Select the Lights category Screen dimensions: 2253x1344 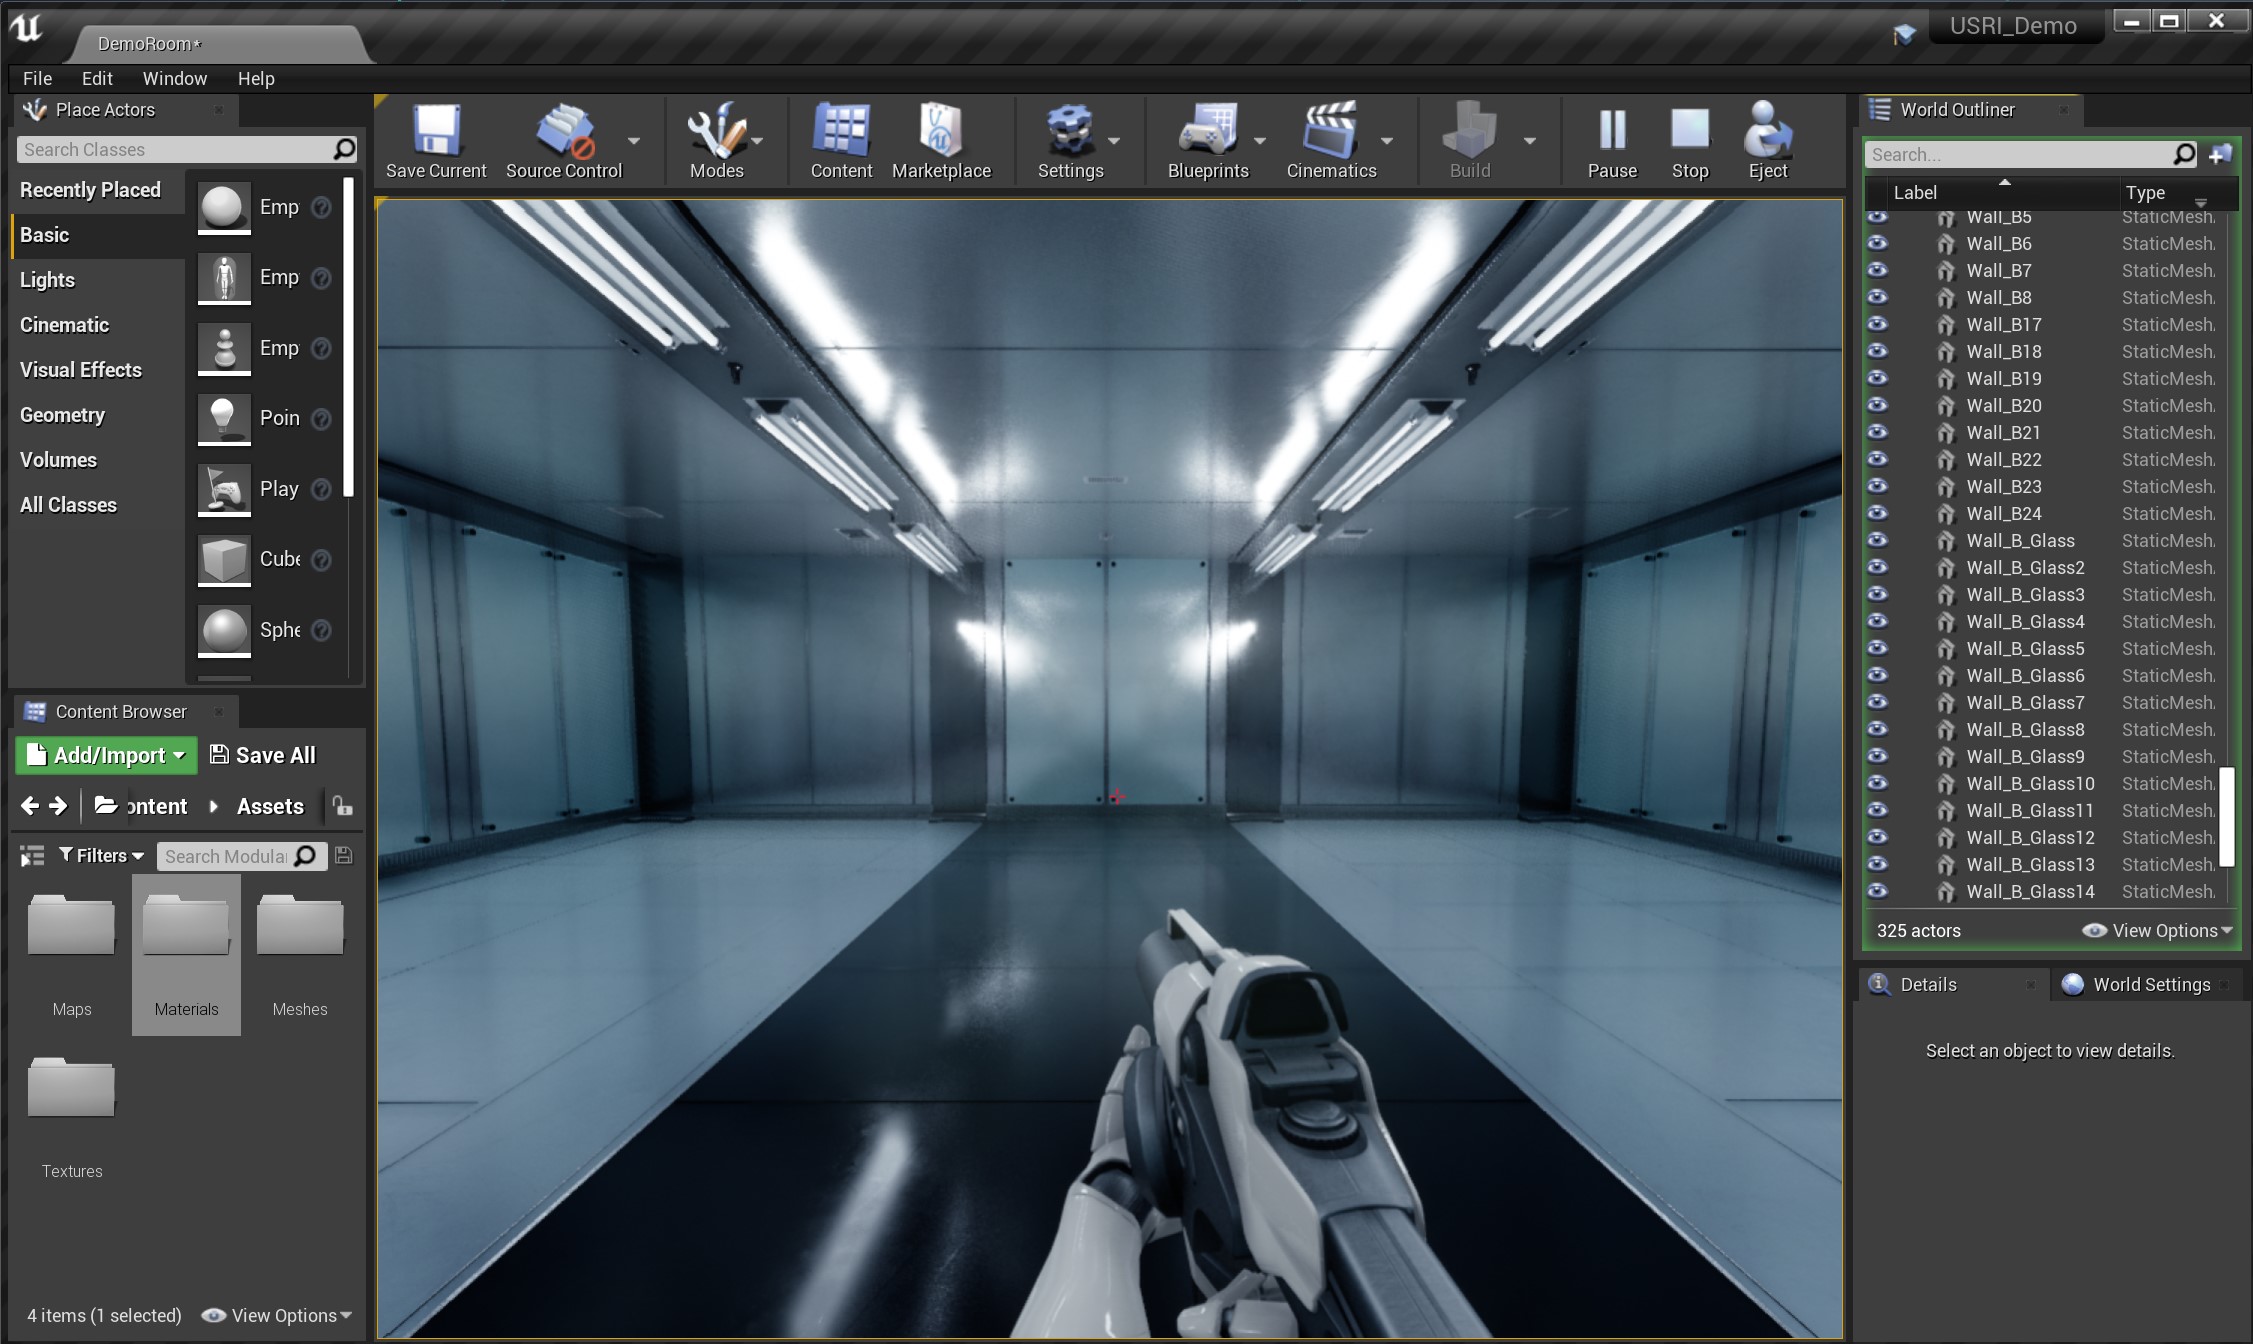[x=47, y=280]
